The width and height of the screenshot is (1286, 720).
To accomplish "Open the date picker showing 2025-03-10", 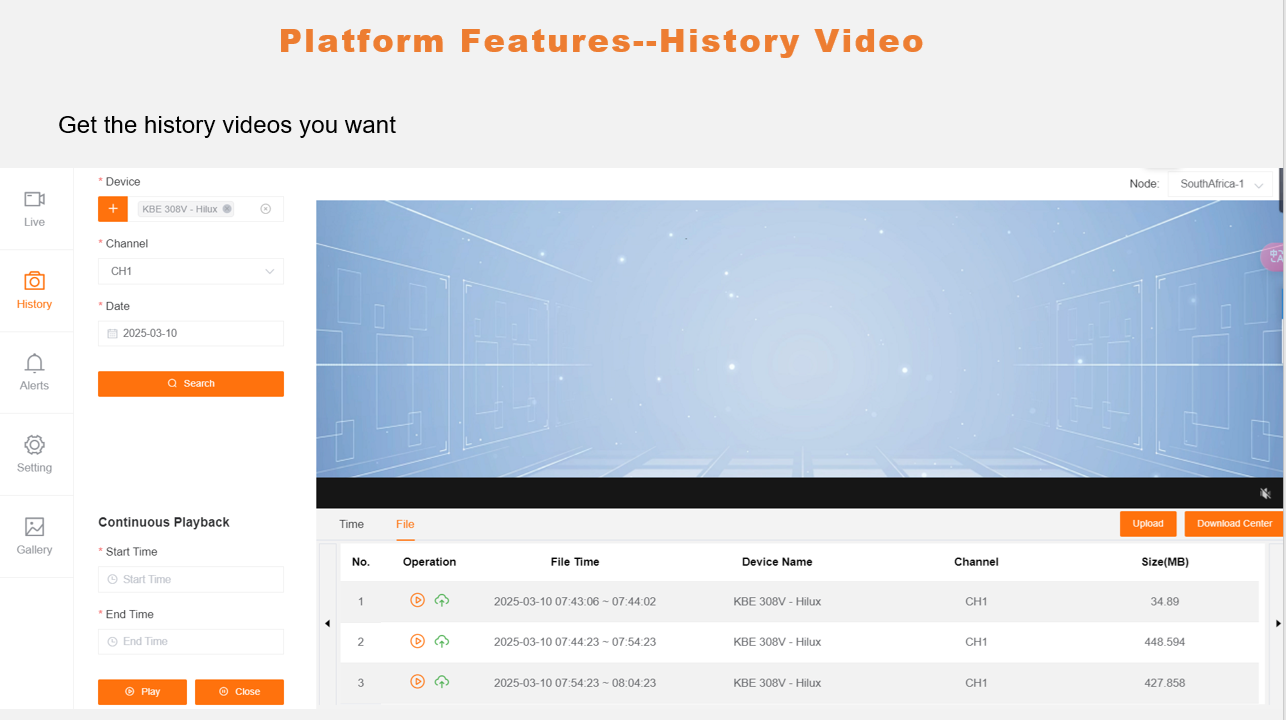I will click(x=190, y=333).
